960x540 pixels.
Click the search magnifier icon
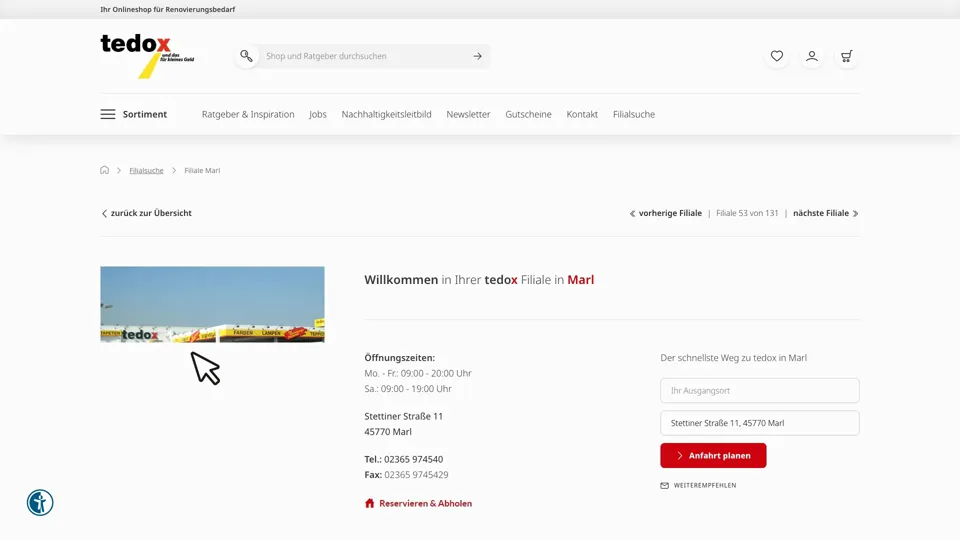(x=246, y=56)
